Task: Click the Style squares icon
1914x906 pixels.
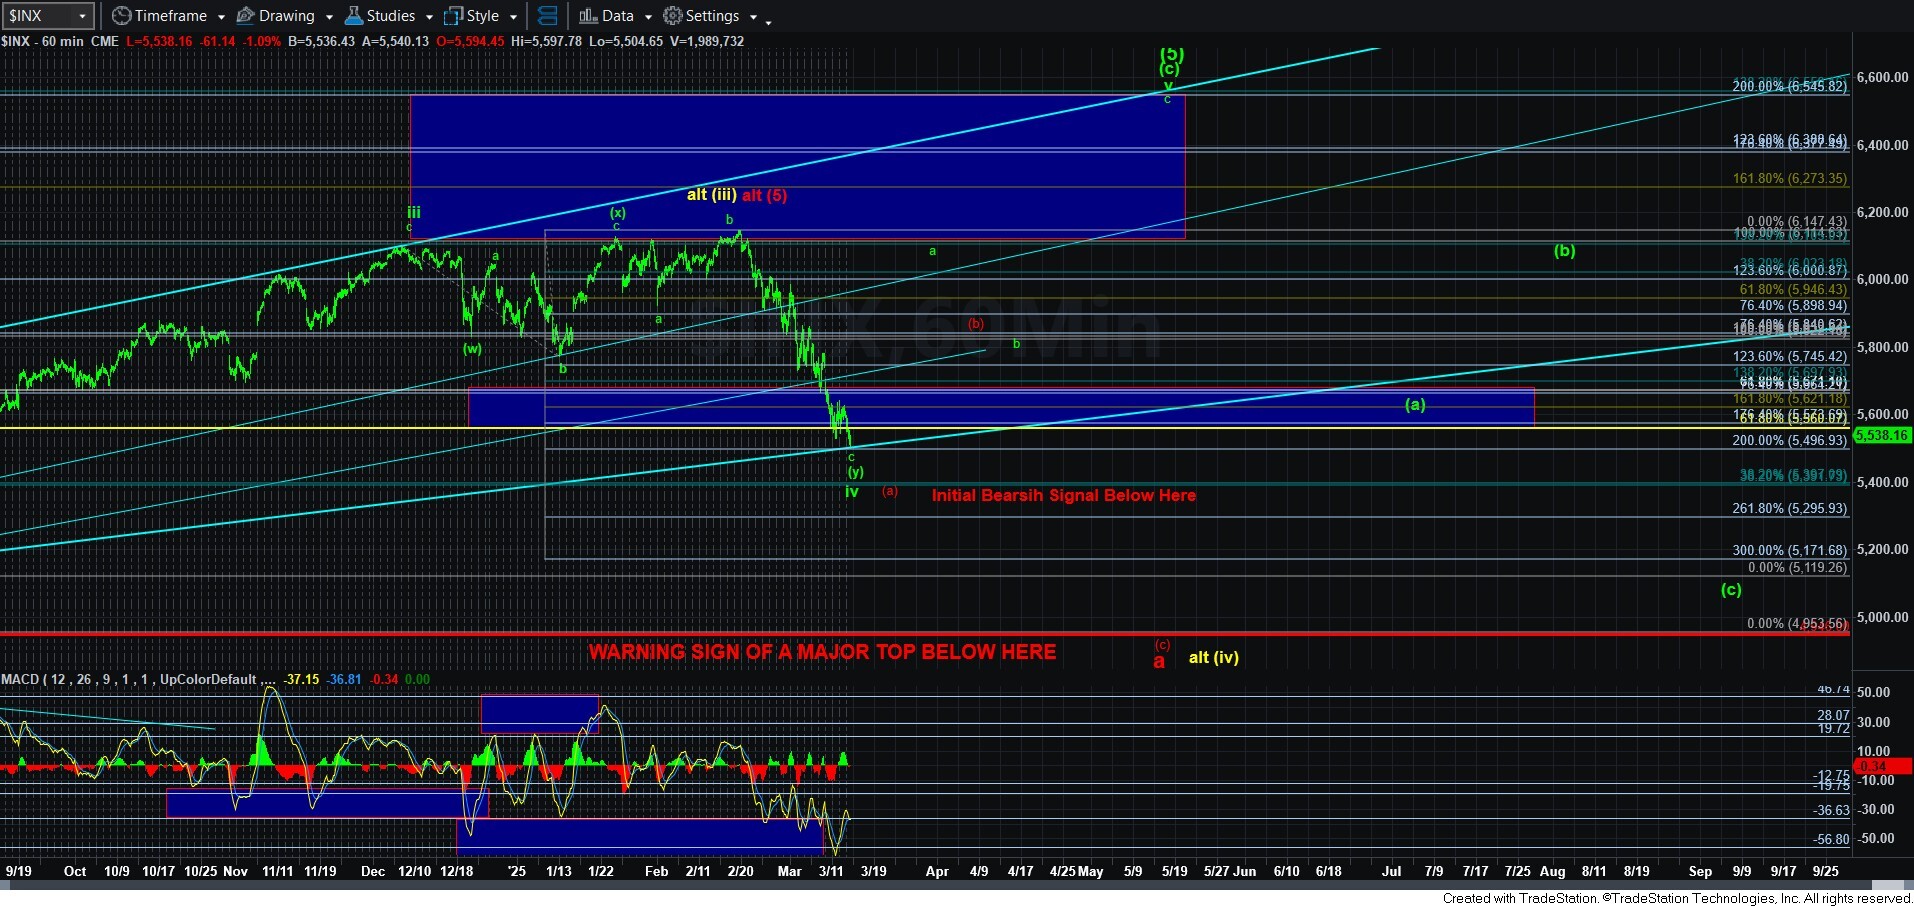Action: pos(453,16)
